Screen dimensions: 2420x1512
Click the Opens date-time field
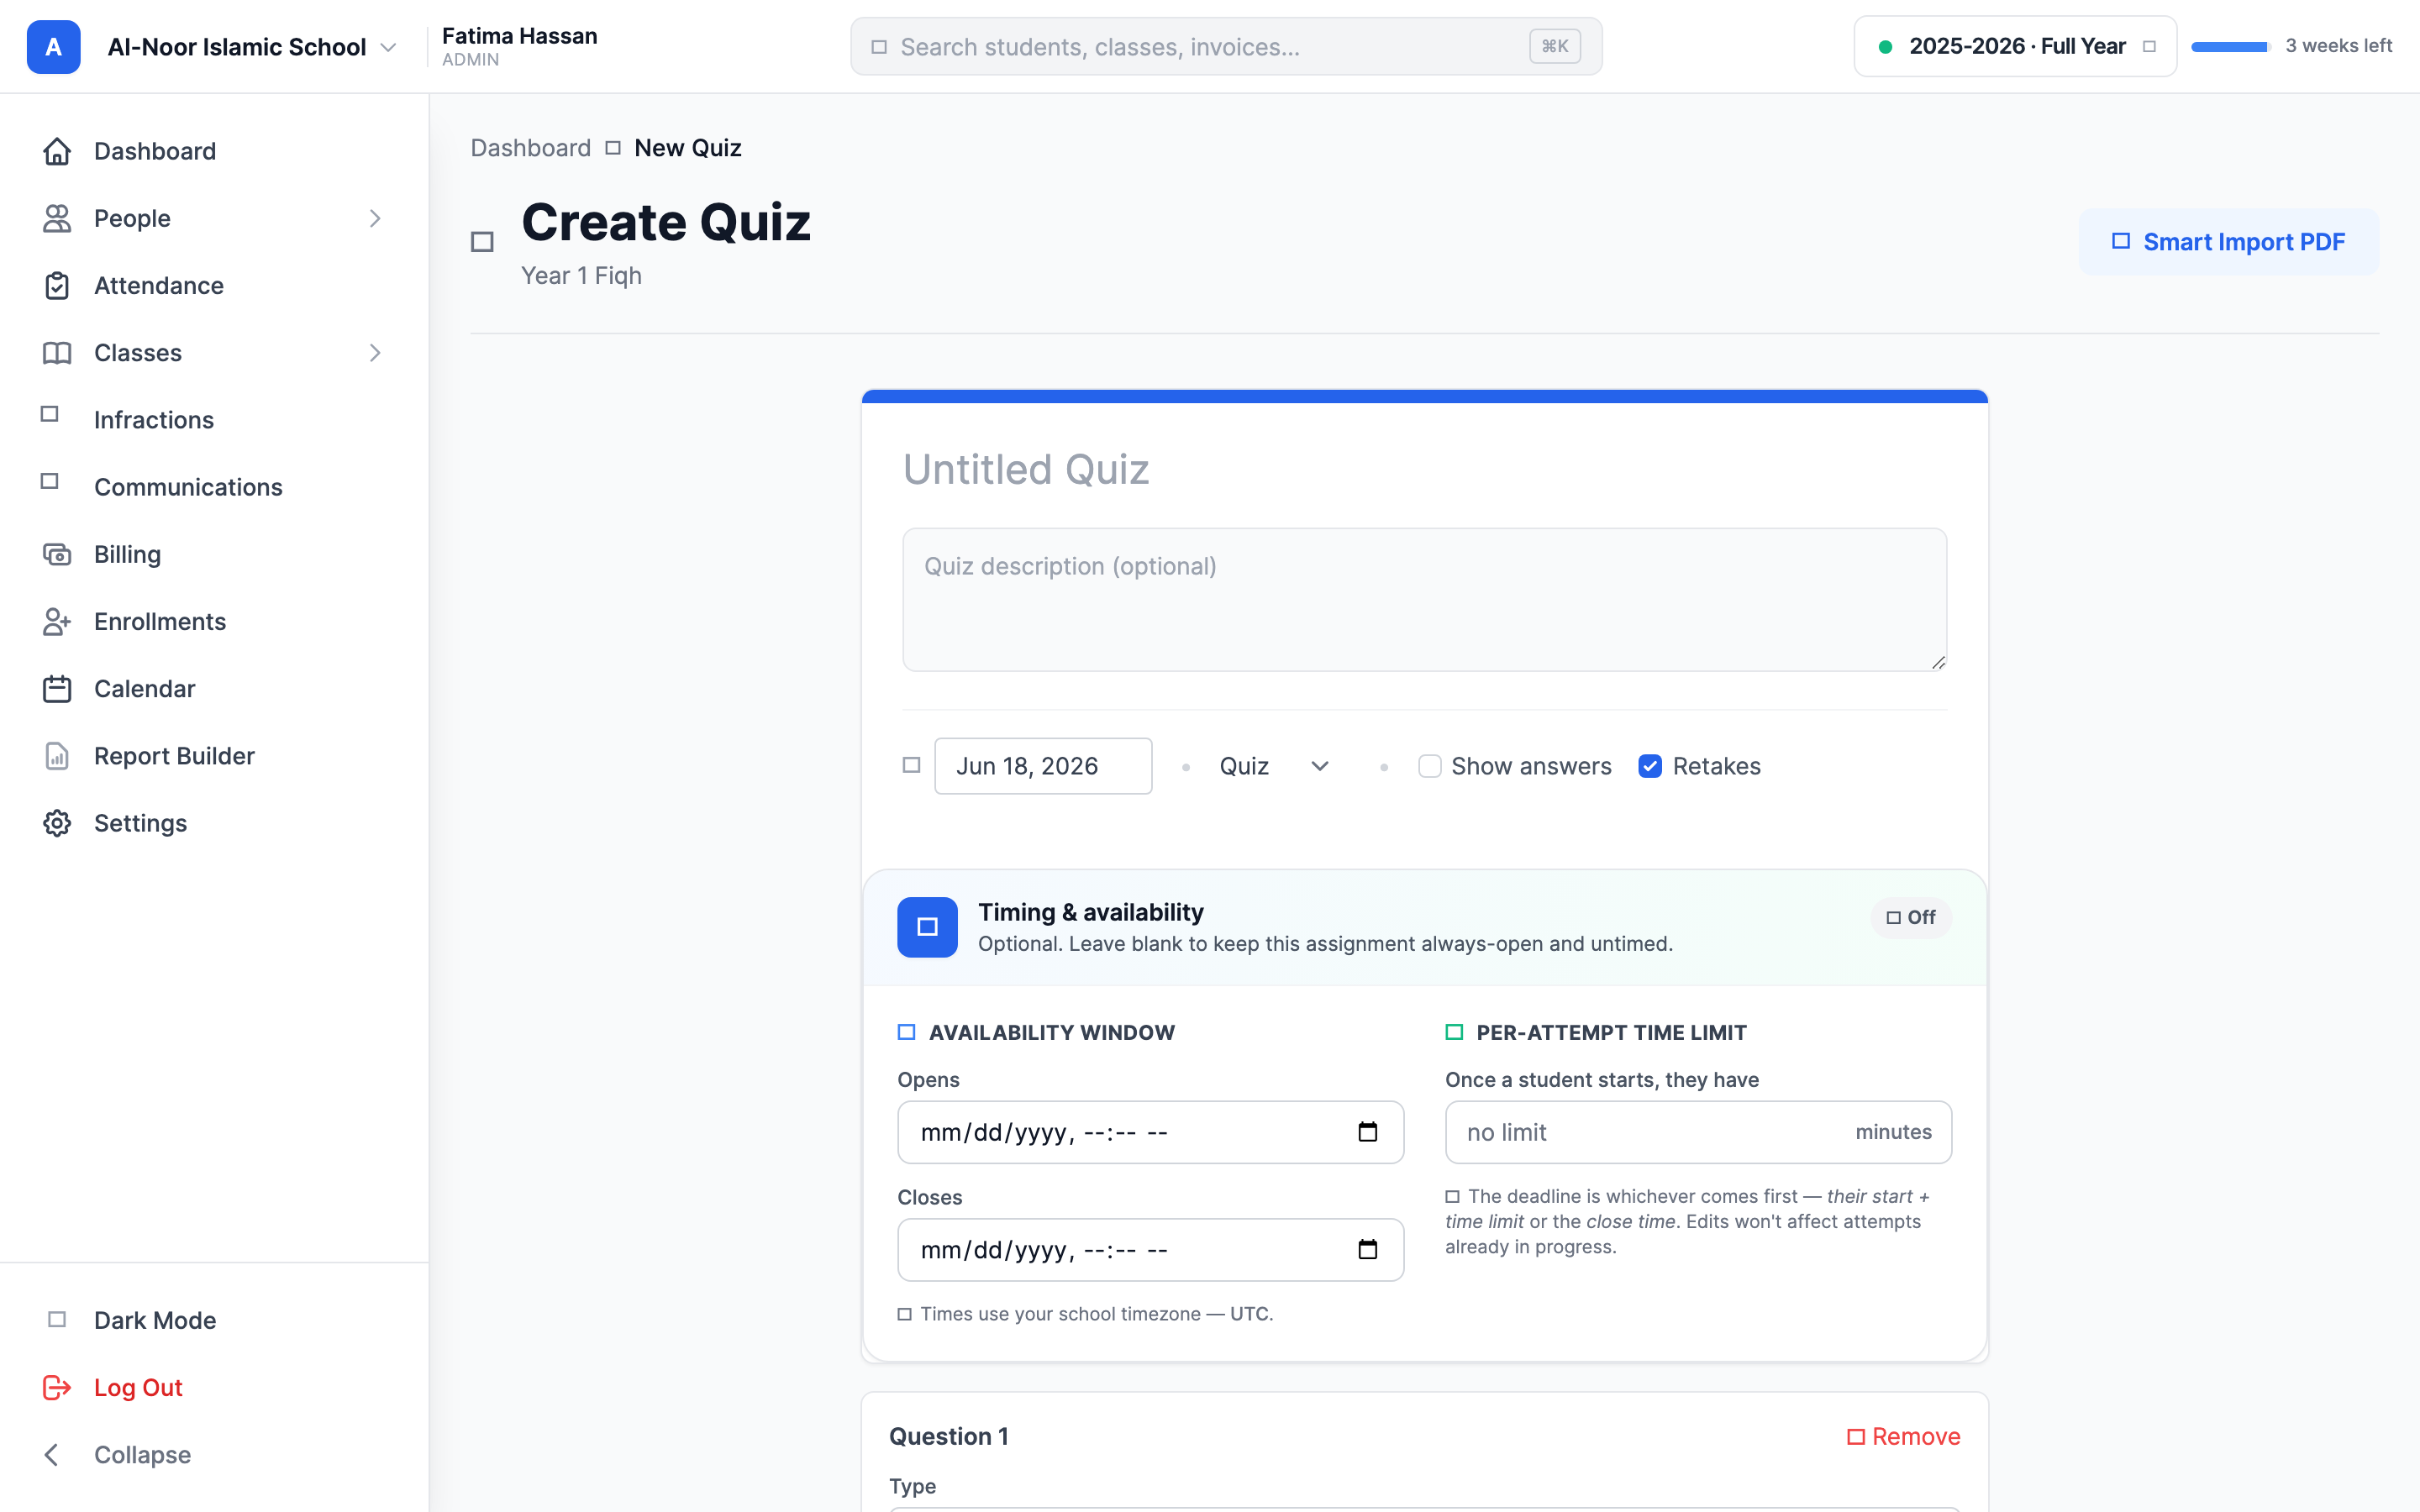click(x=1150, y=1132)
